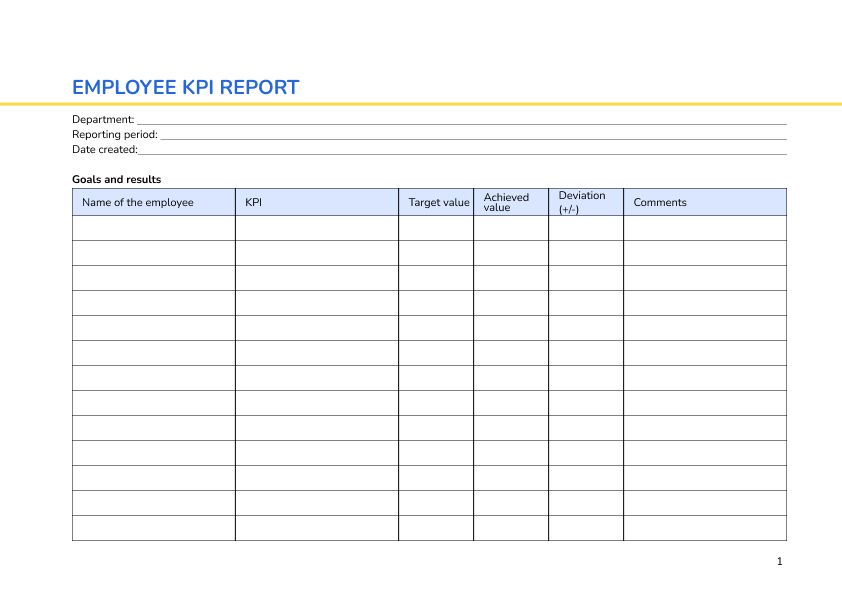Image resolution: width=842 pixels, height=596 pixels.
Task: Select the Deviation (+/-) column header
Action: click(x=583, y=202)
